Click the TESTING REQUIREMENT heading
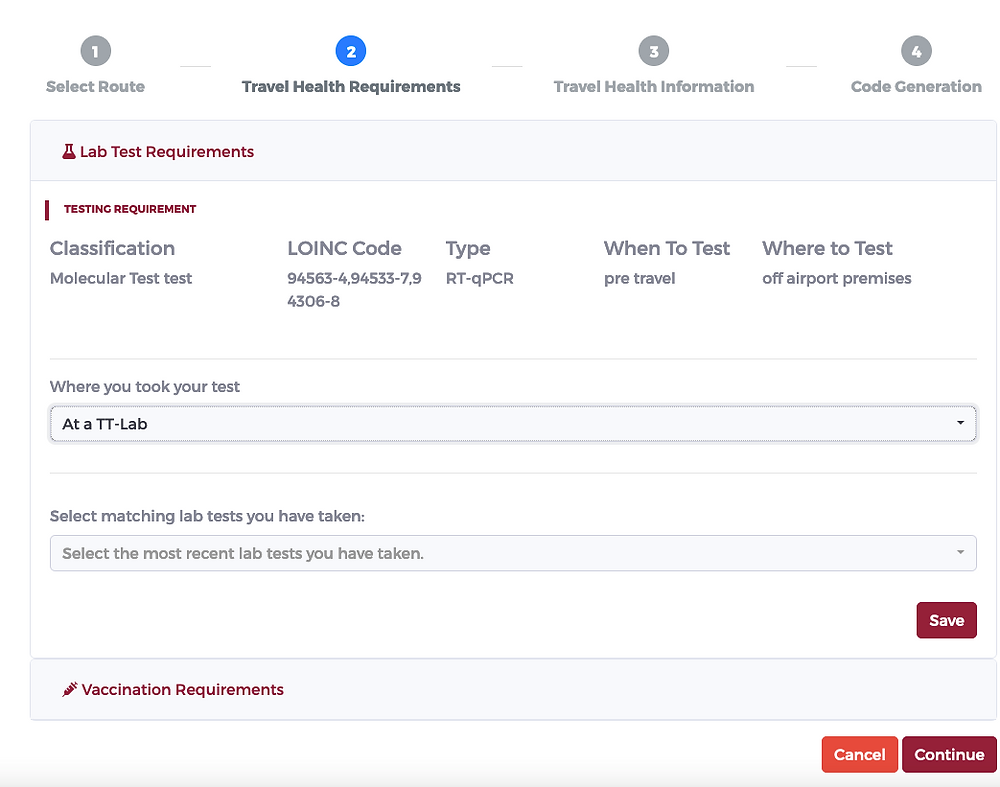Screen dimensions: 1000x787 pos(130,209)
